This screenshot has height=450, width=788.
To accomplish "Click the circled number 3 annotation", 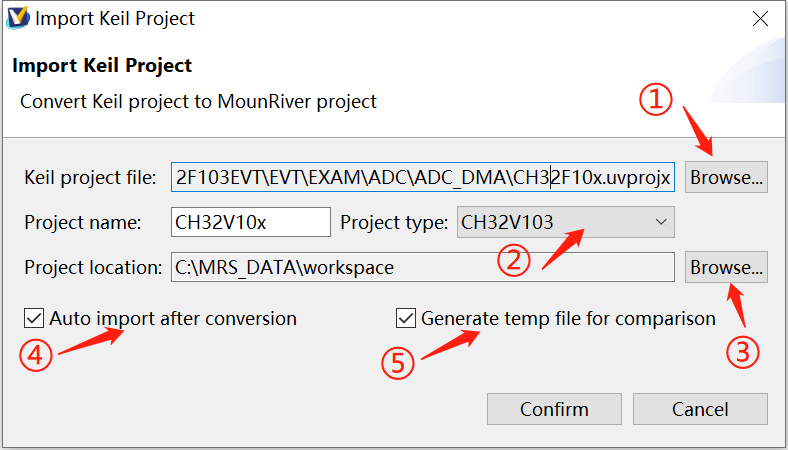I will click(x=743, y=351).
